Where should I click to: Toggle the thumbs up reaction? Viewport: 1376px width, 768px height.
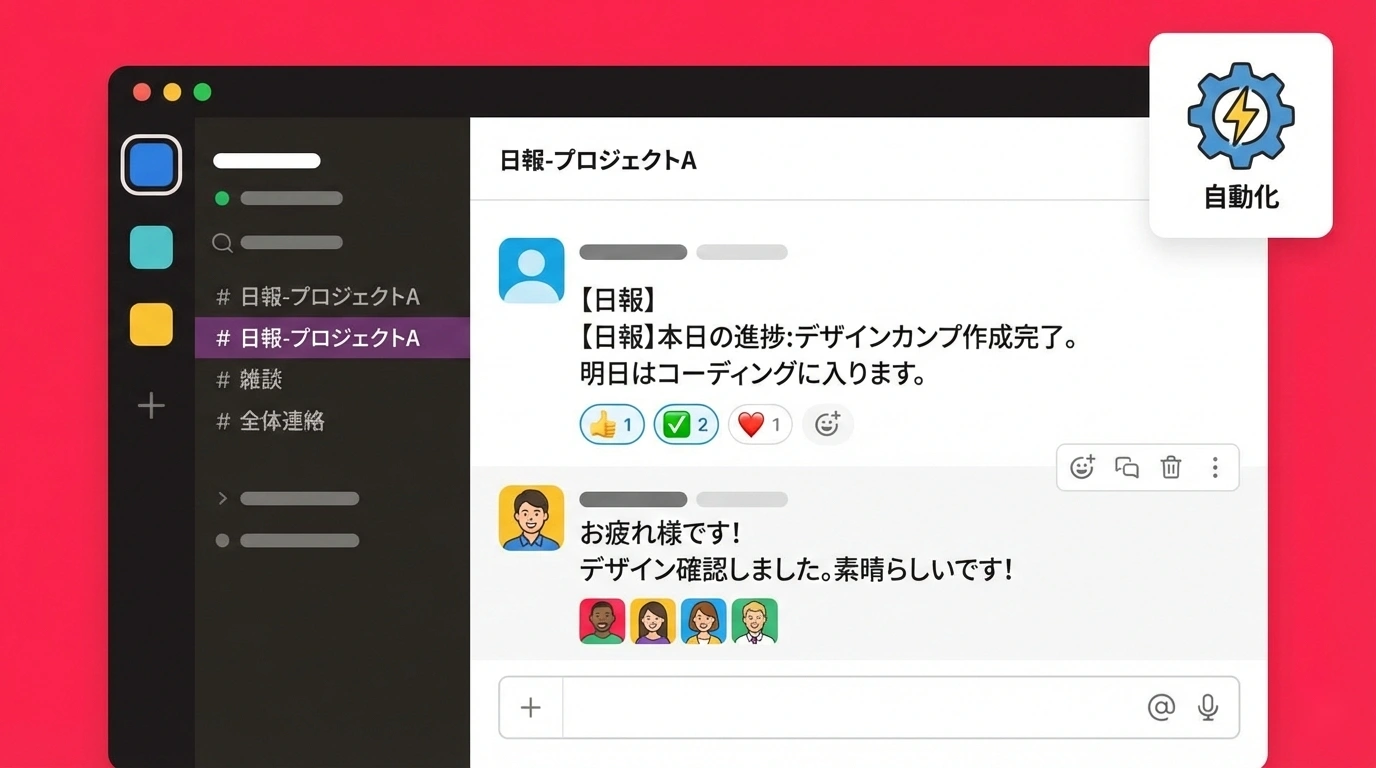(611, 424)
